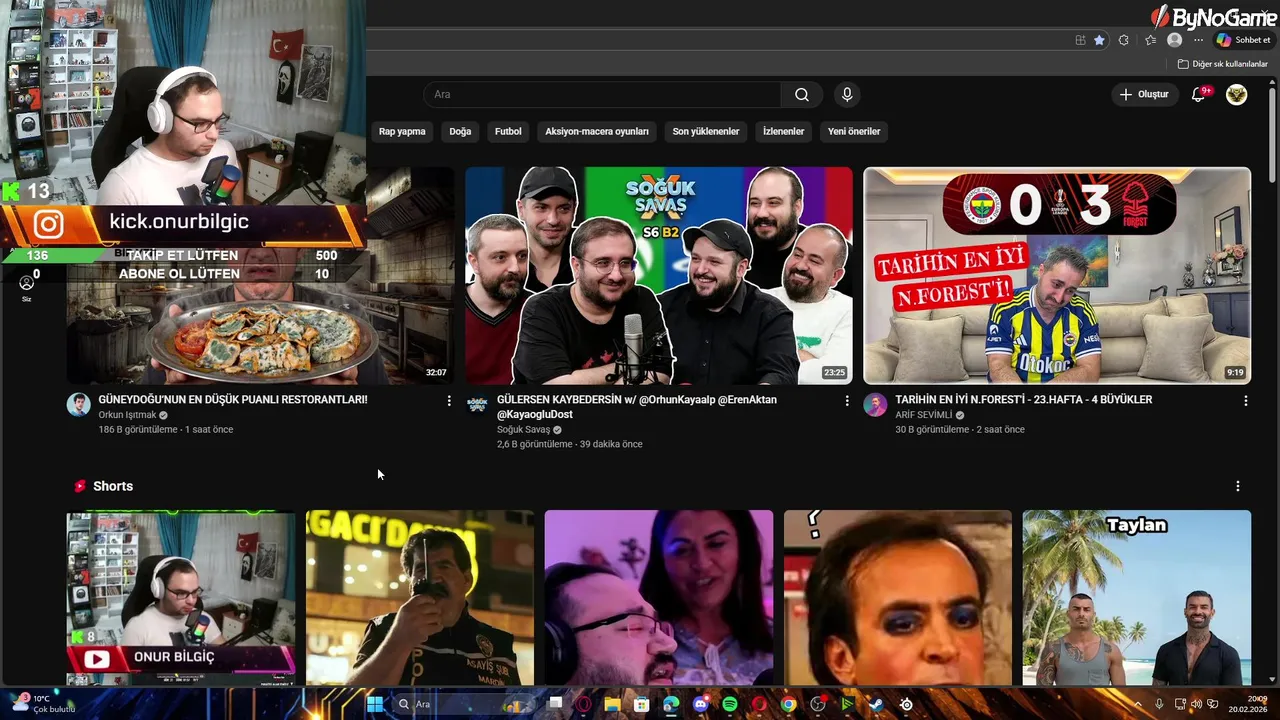The image size is (1280, 720).
Task: Click the address bar app-install icon
Action: point(1080,40)
